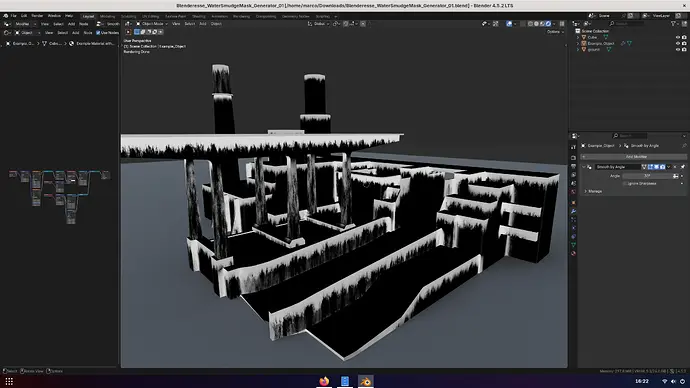This screenshot has width=690, height=388.
Task: Open the Files app in taskbar
Action: tap(345, 381)
